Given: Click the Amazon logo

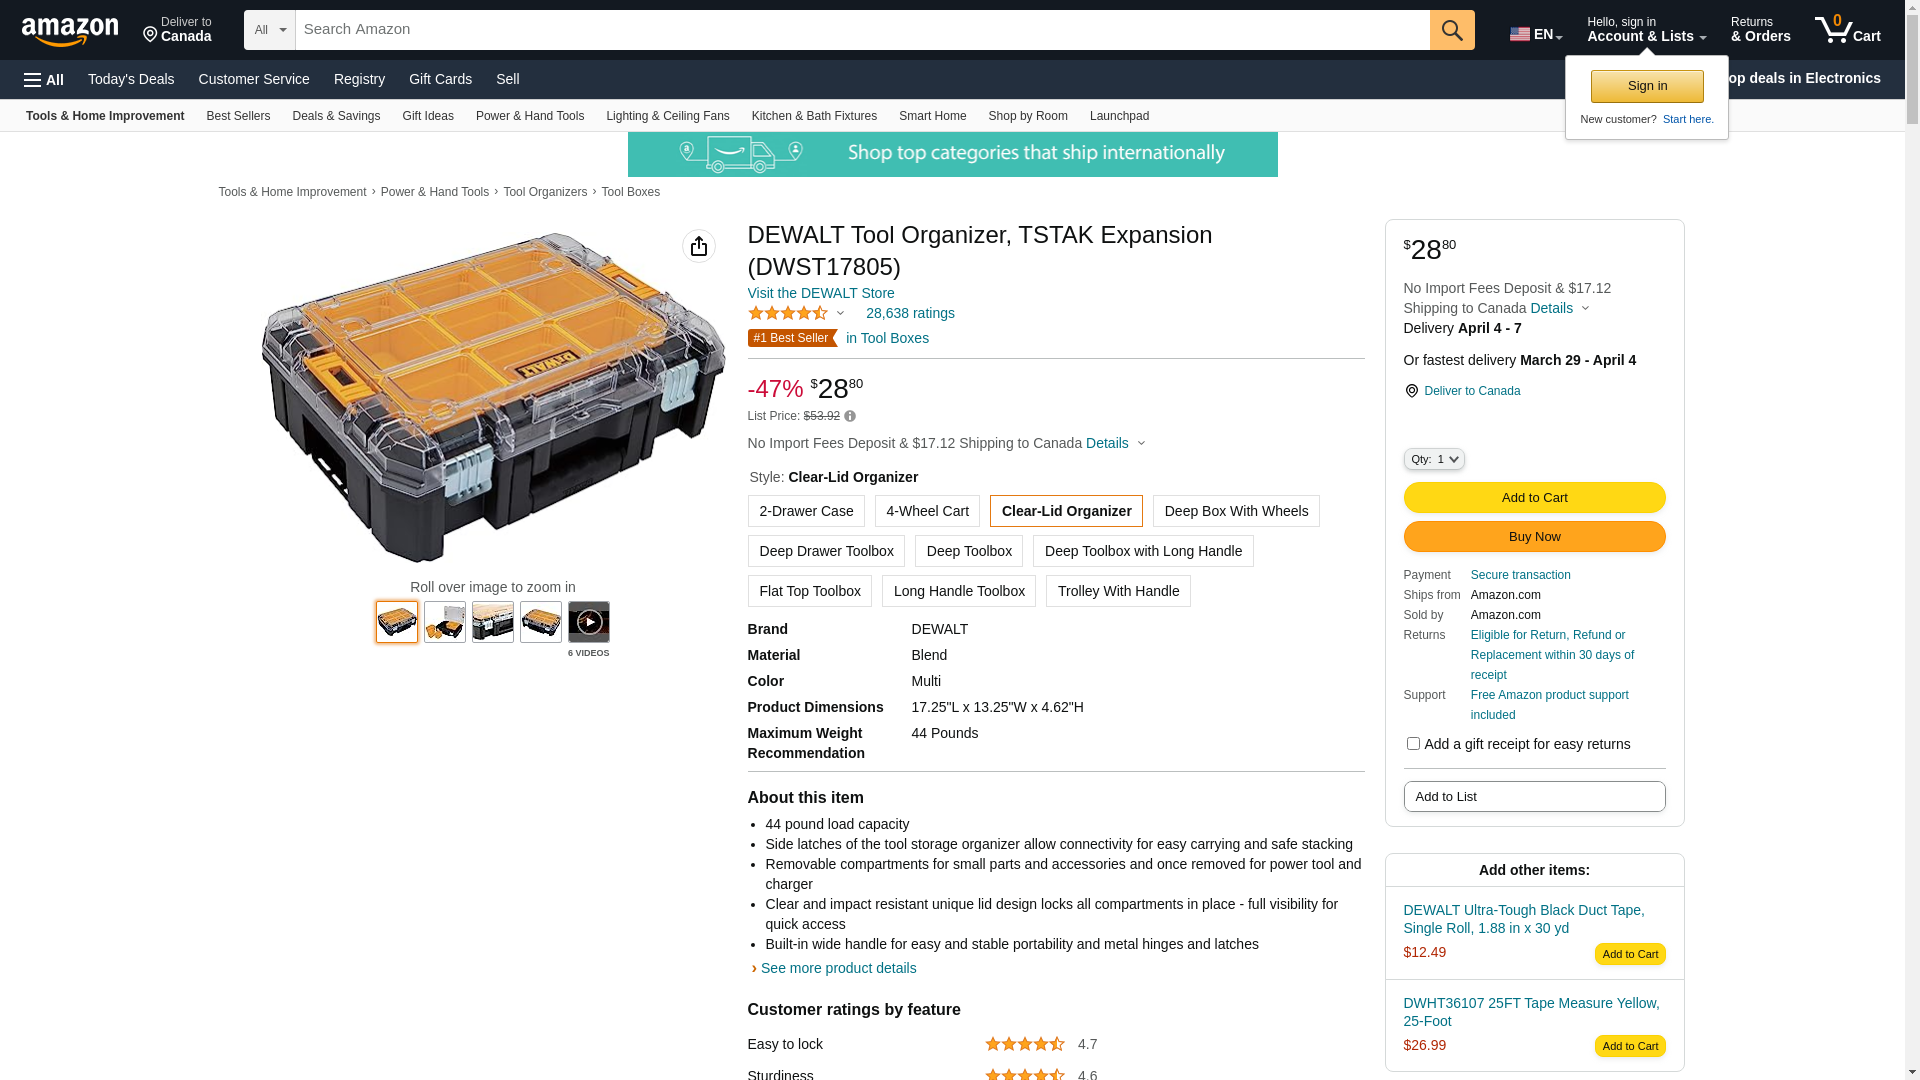Looking at the screenshot, I should [70, 31].
